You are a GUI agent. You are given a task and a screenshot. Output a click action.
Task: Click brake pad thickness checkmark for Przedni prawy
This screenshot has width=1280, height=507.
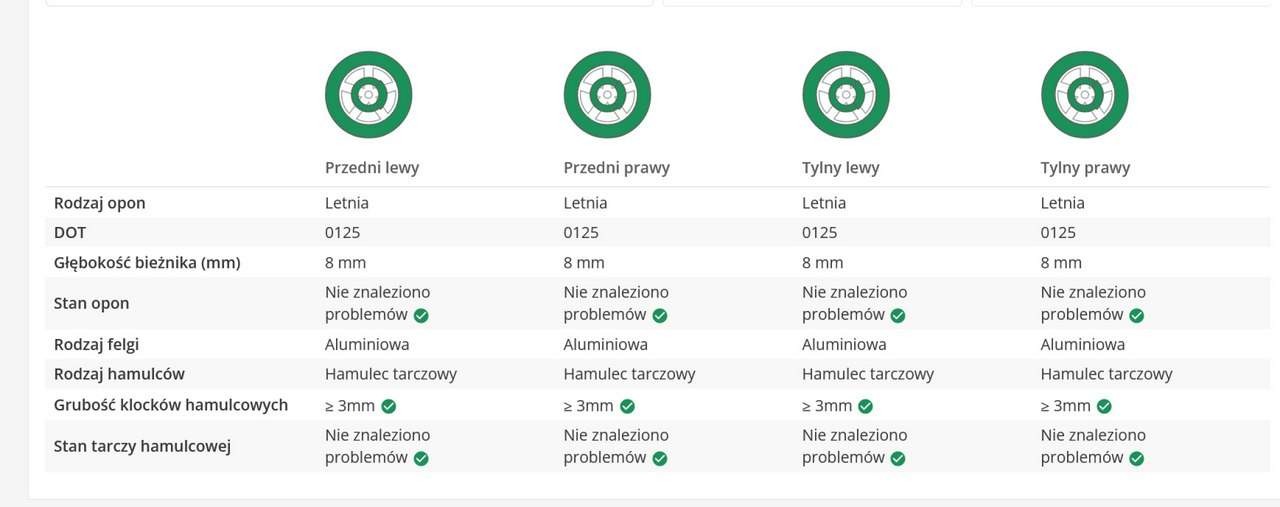(x=627, y=406)
